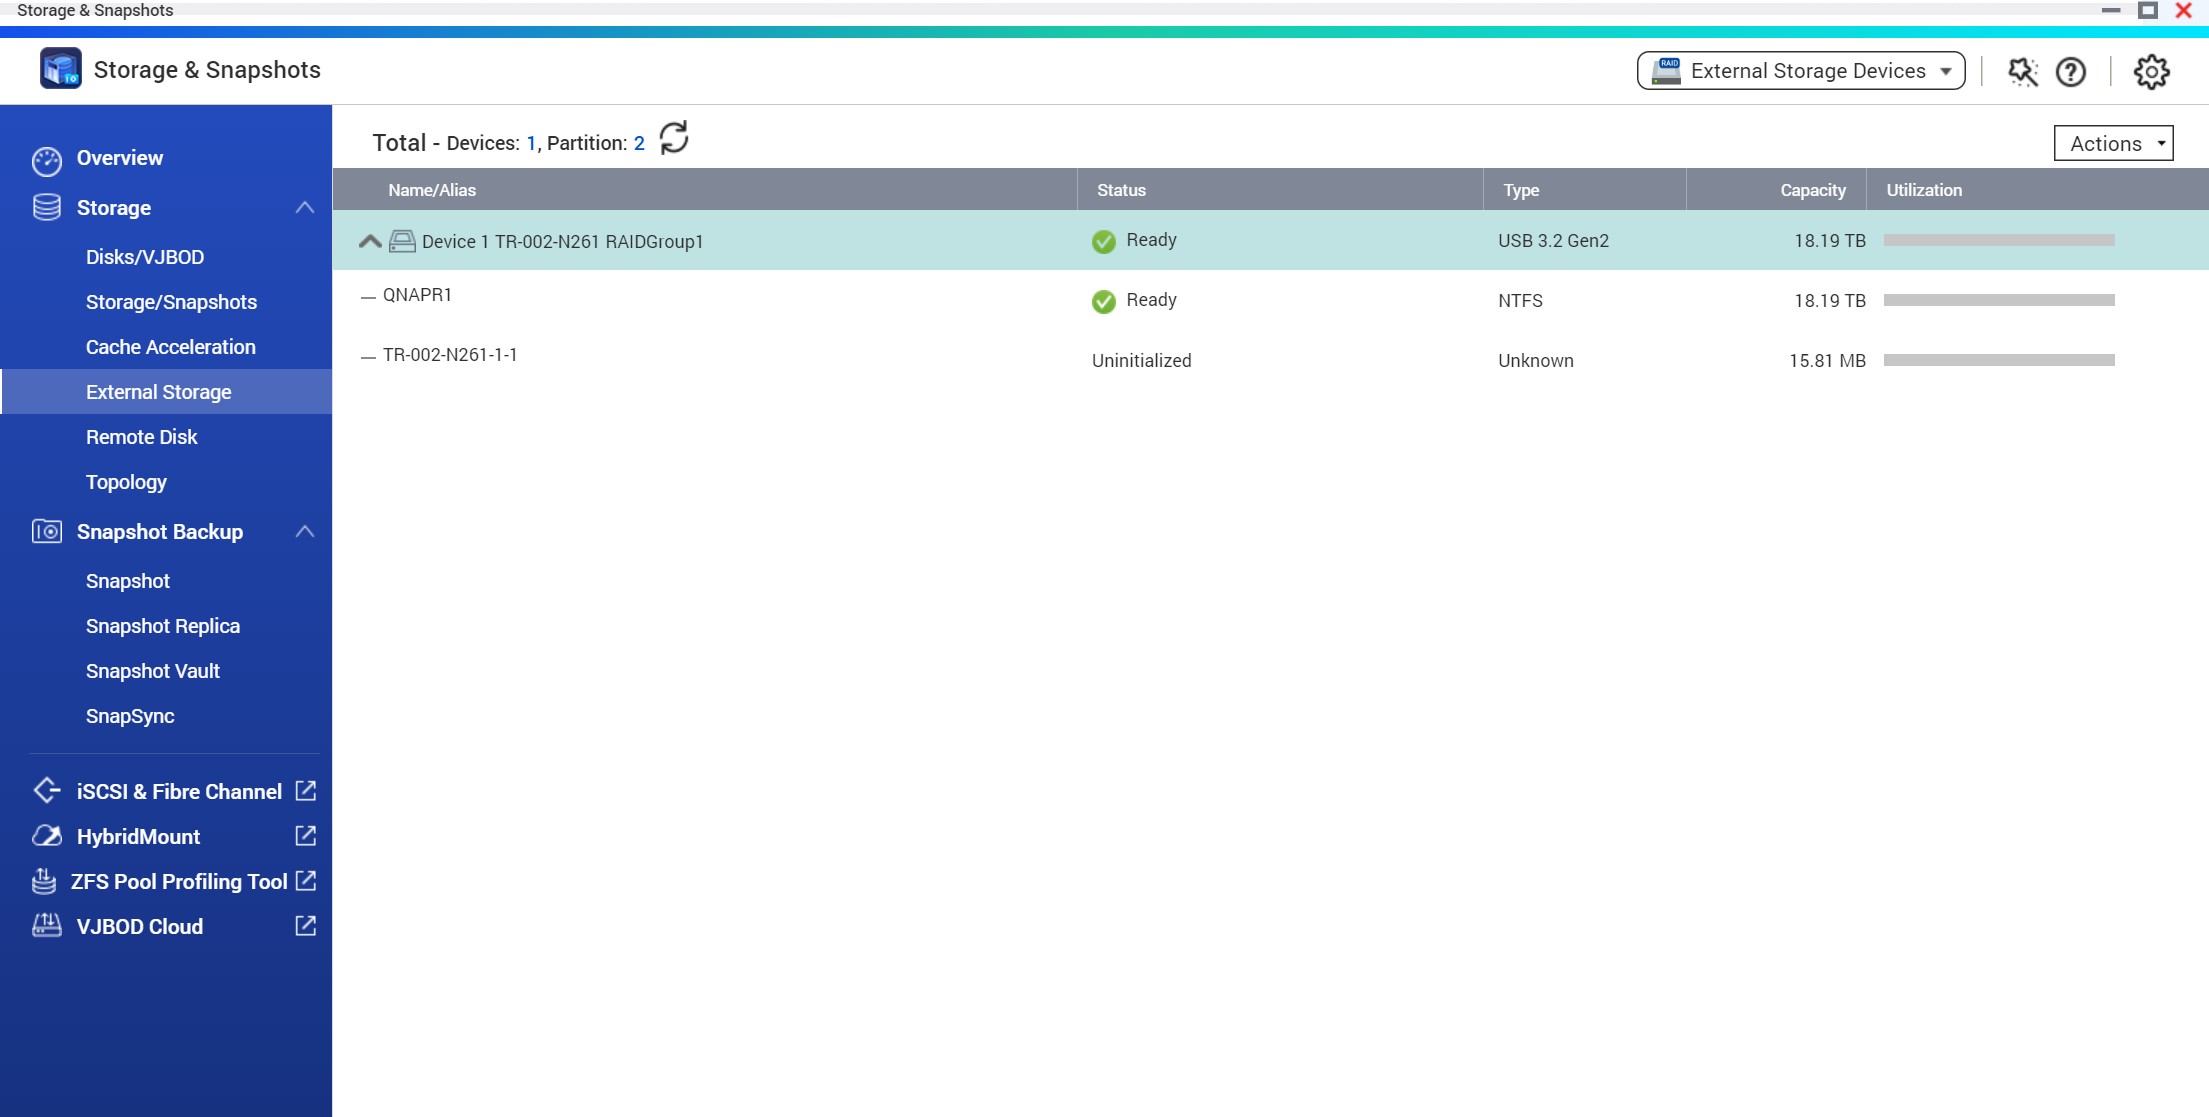The width and height of the screenshot is (2209, 1117).
Task: Select the QNAPR1 partition row
Action: click(418, 295)
